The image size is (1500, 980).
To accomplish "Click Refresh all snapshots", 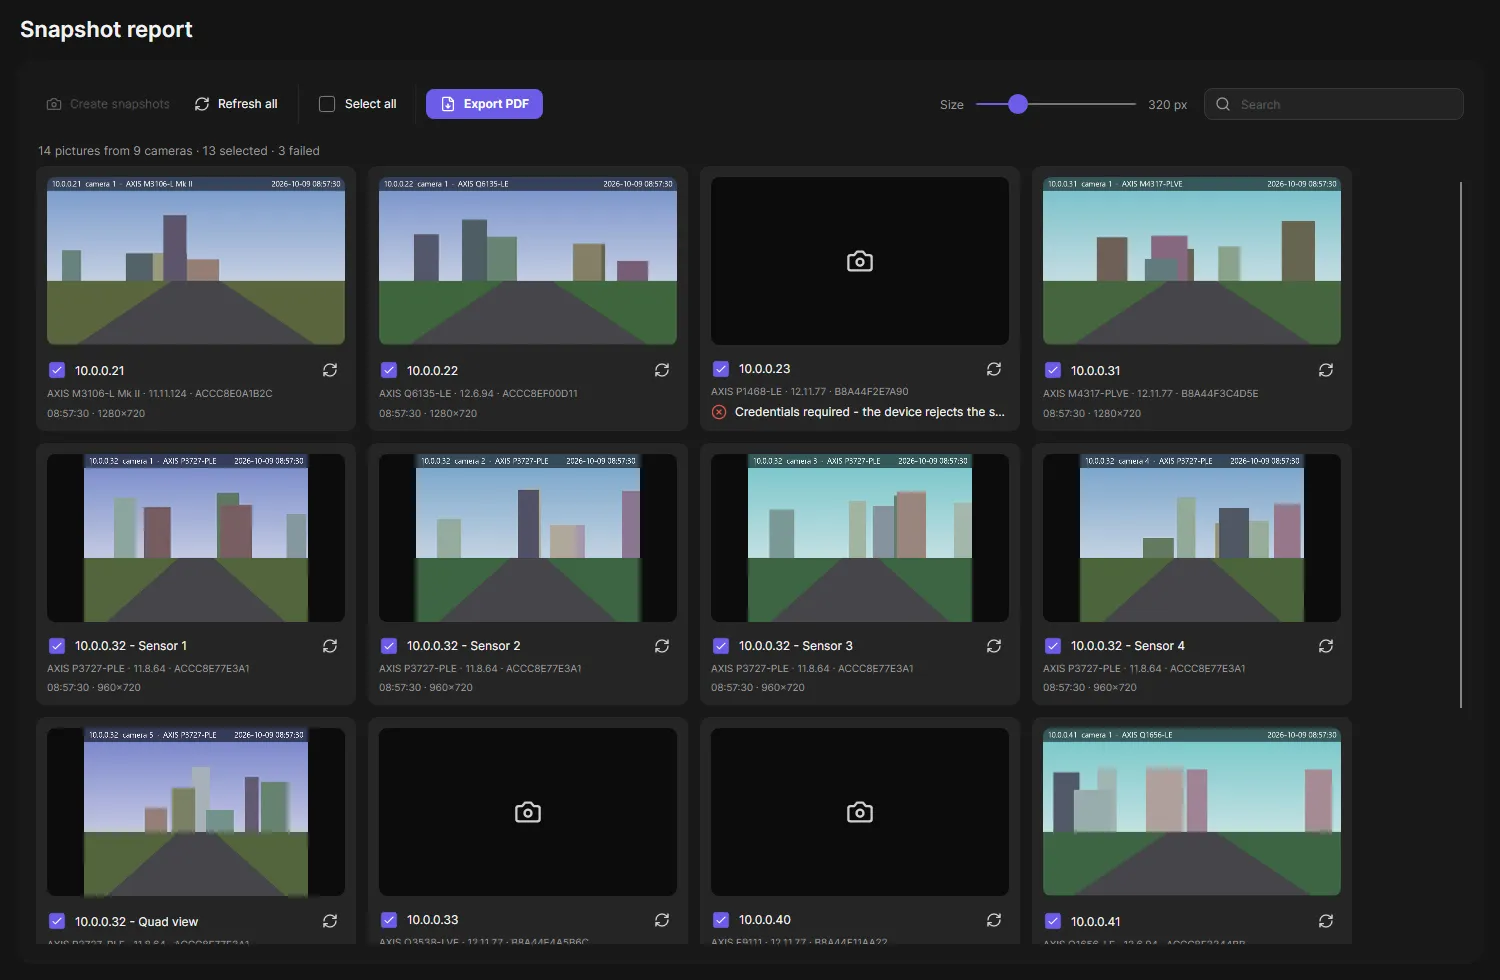I will point(236,104).
